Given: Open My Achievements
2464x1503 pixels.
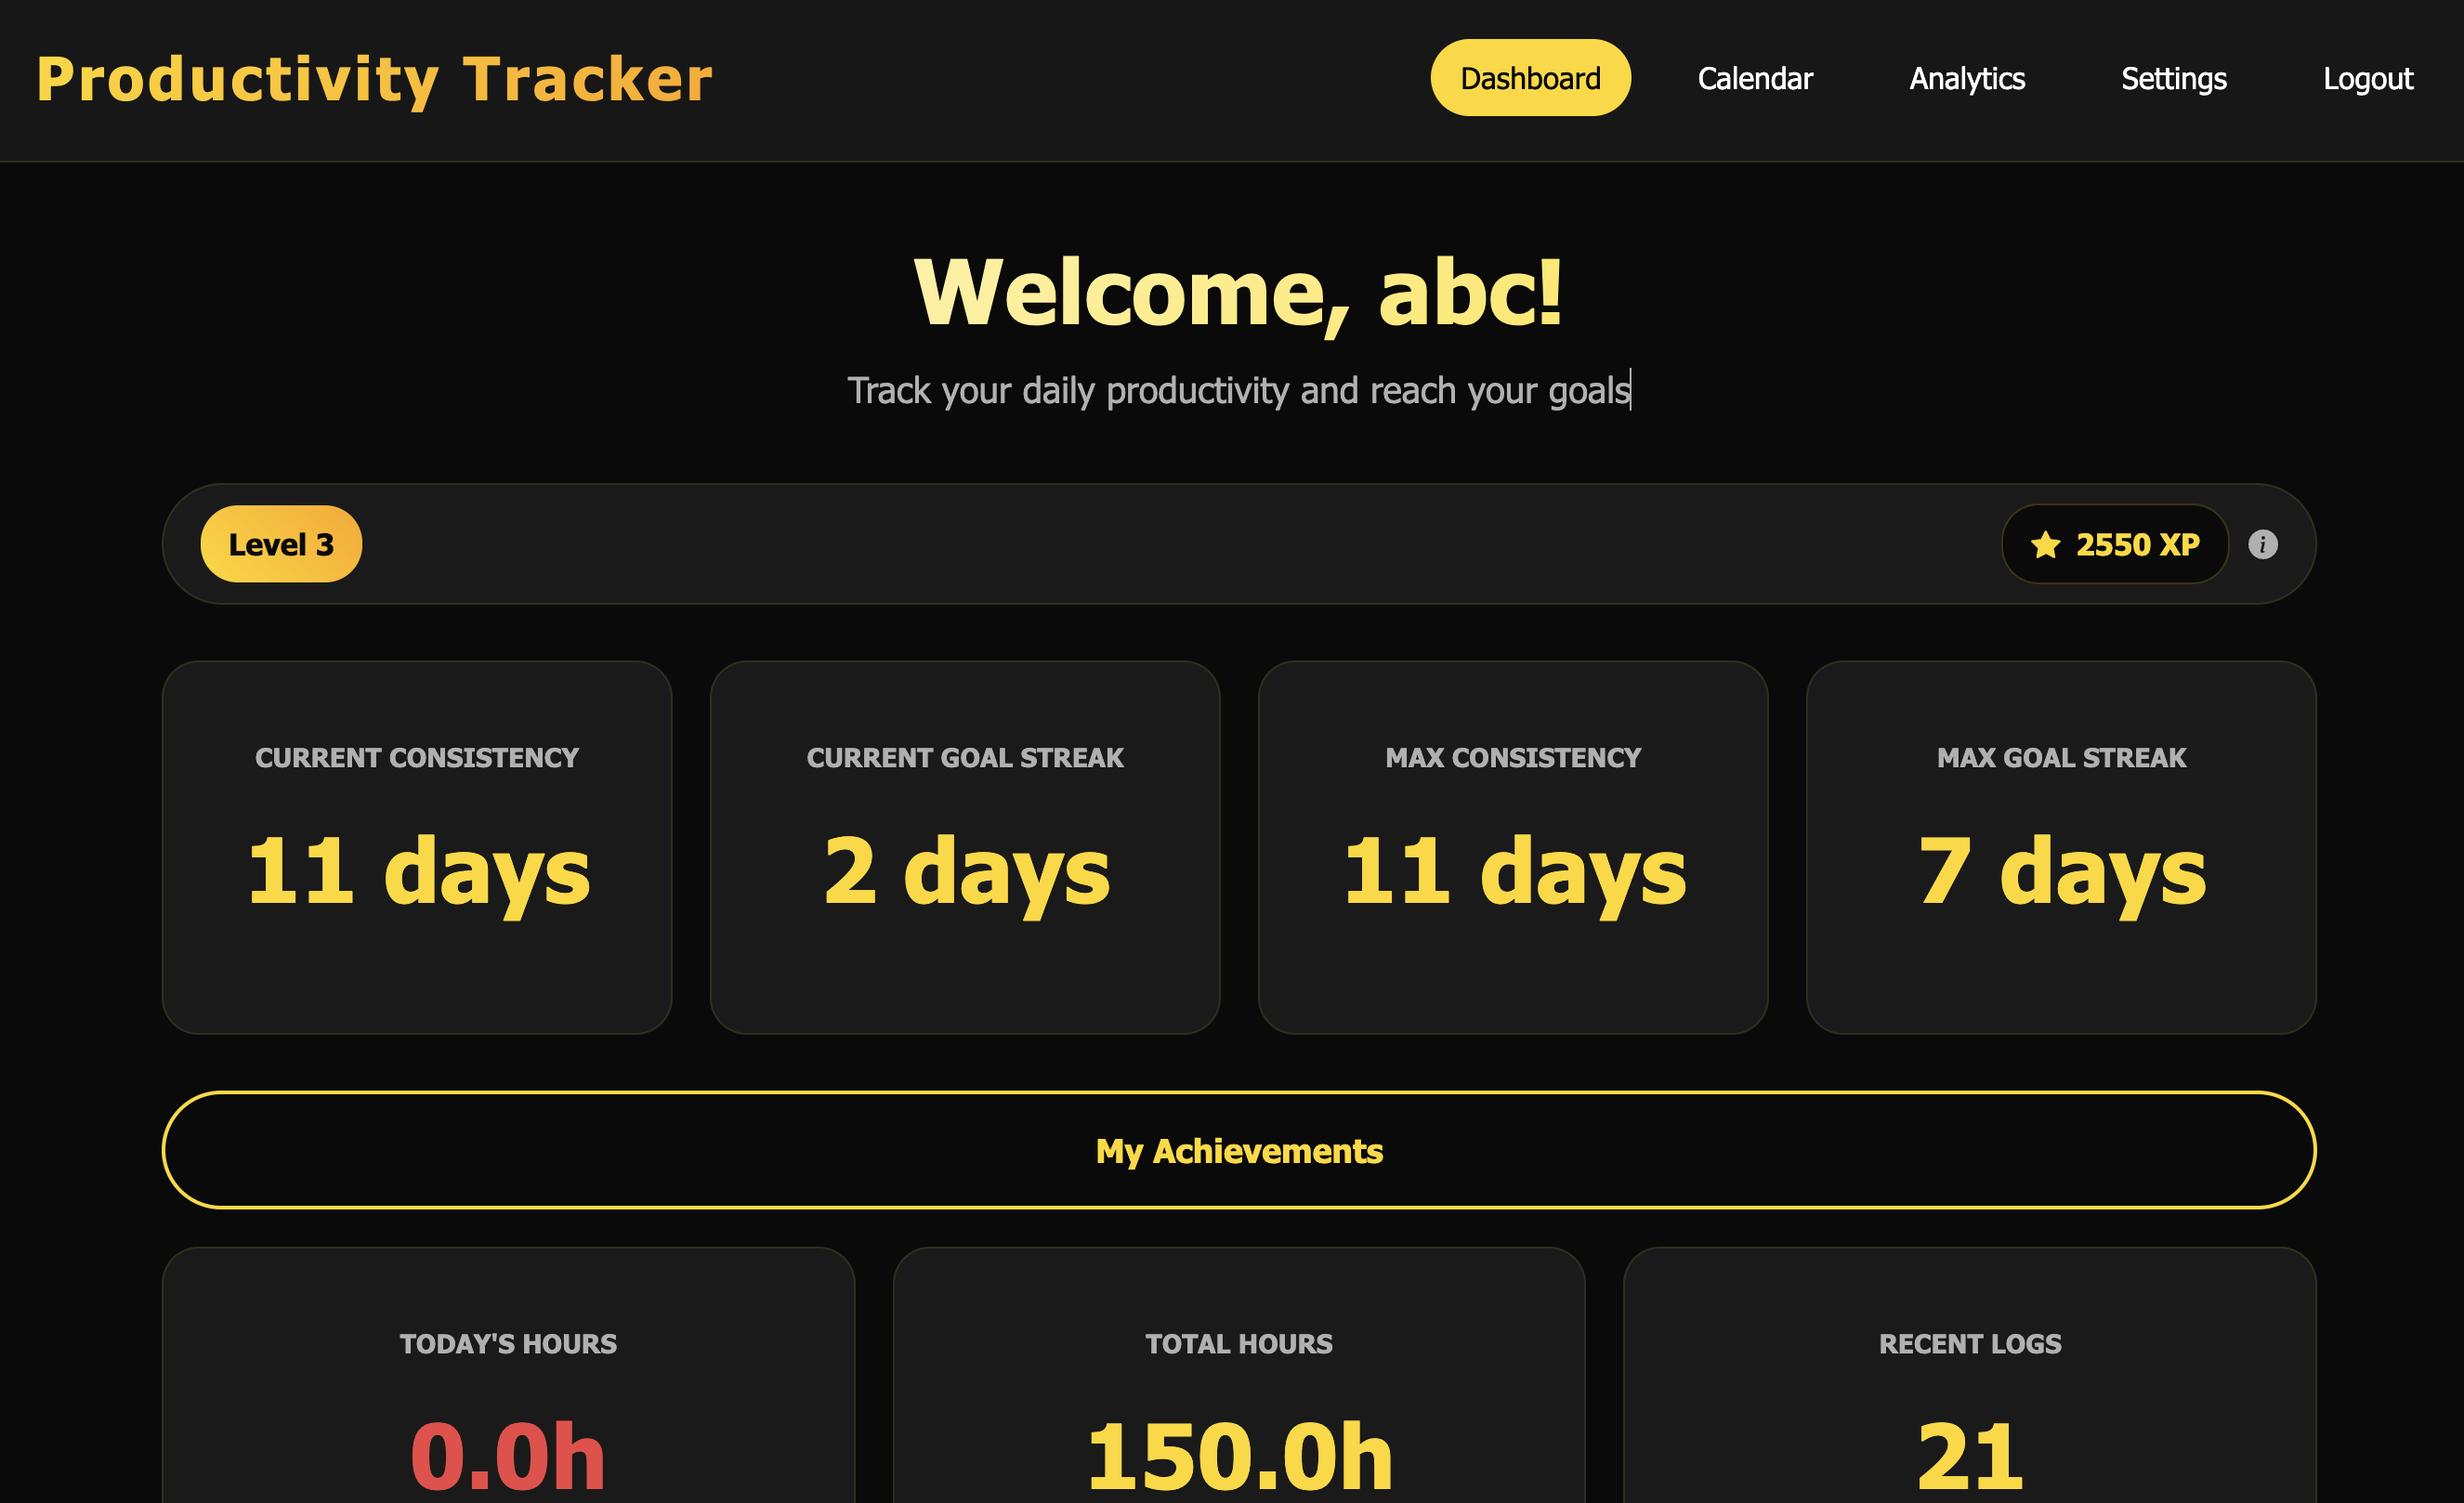Looking at the screenshot, I should coord(1239,1150).
